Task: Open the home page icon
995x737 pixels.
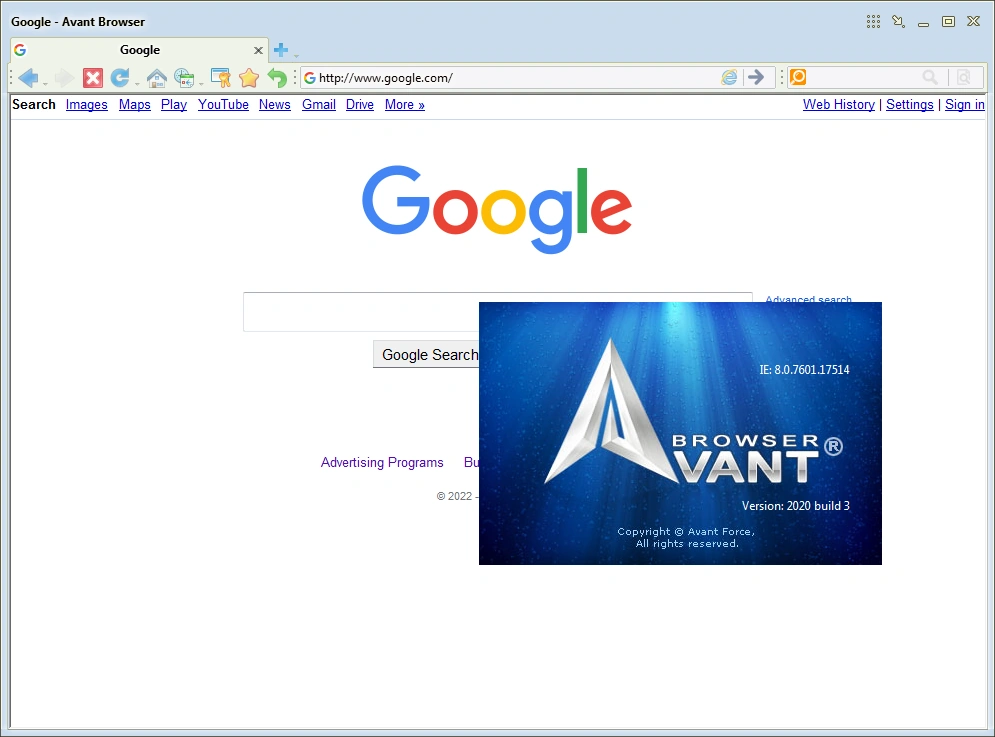Action: coord(157,77)
